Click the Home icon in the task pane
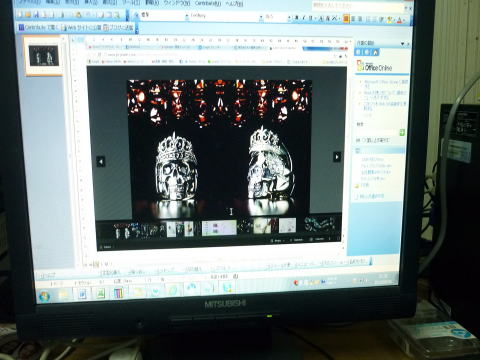 coord(376,52)
